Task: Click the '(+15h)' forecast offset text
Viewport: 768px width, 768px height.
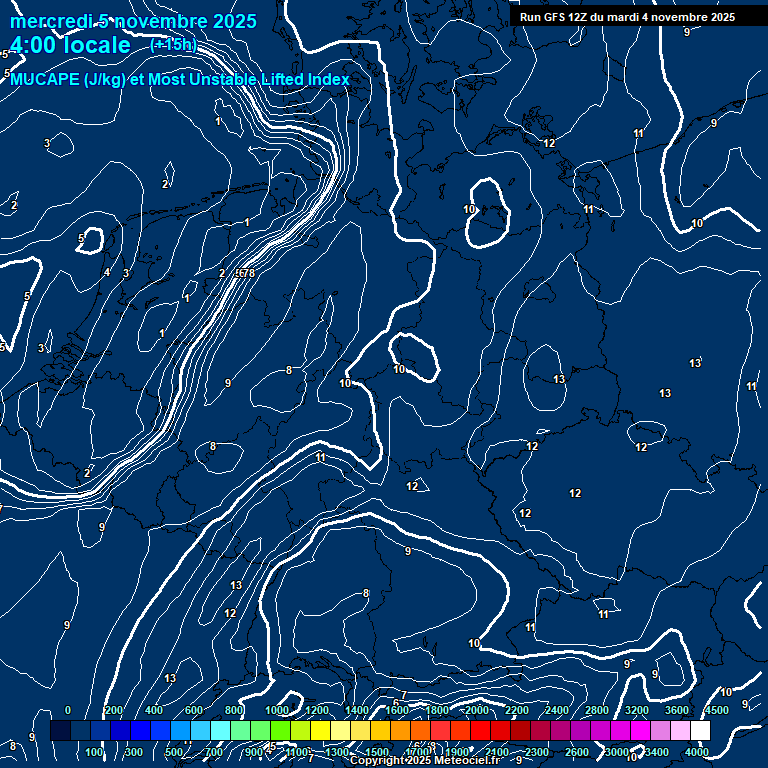Action: click(x=173, y=45)
